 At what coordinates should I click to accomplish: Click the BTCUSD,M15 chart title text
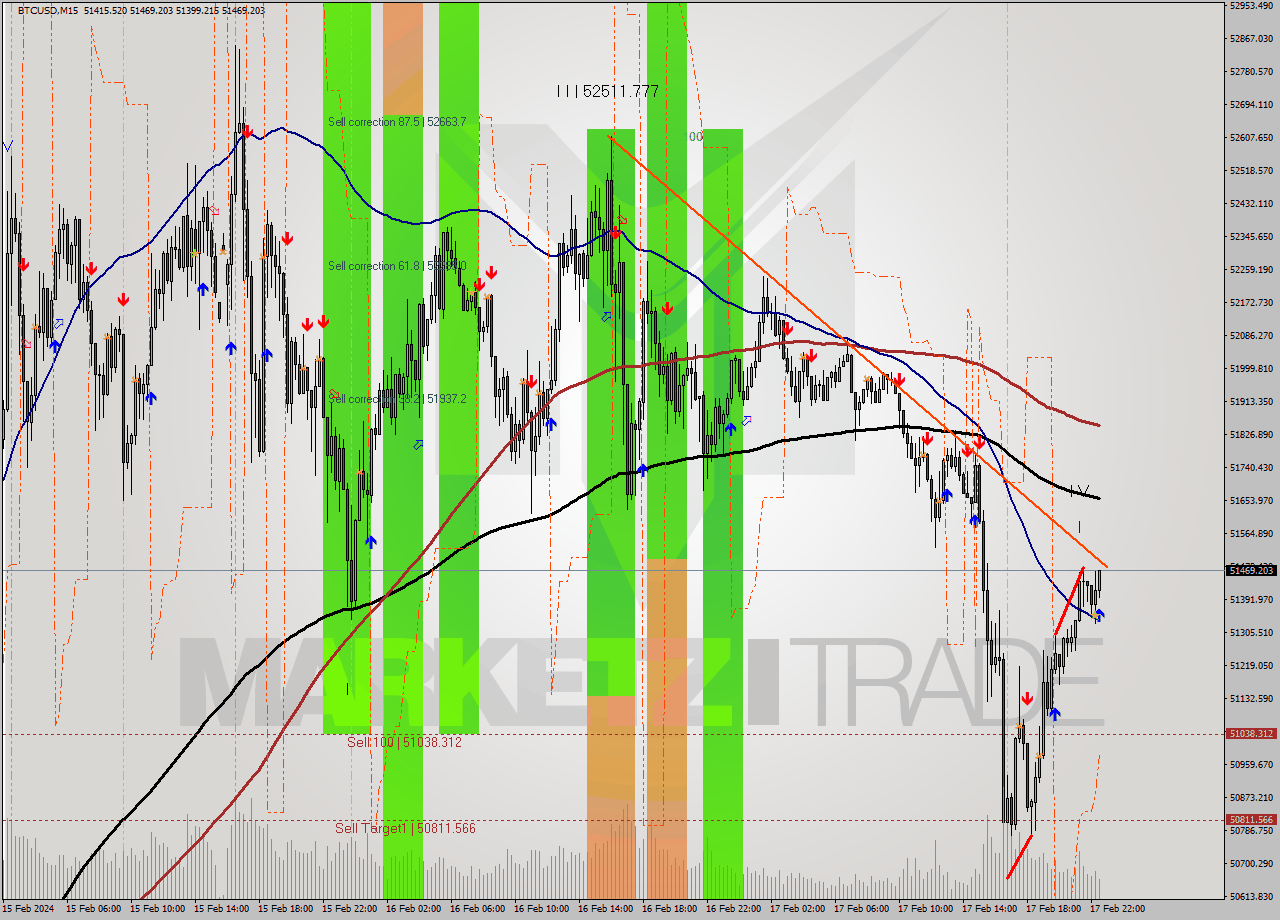(49, 10)
